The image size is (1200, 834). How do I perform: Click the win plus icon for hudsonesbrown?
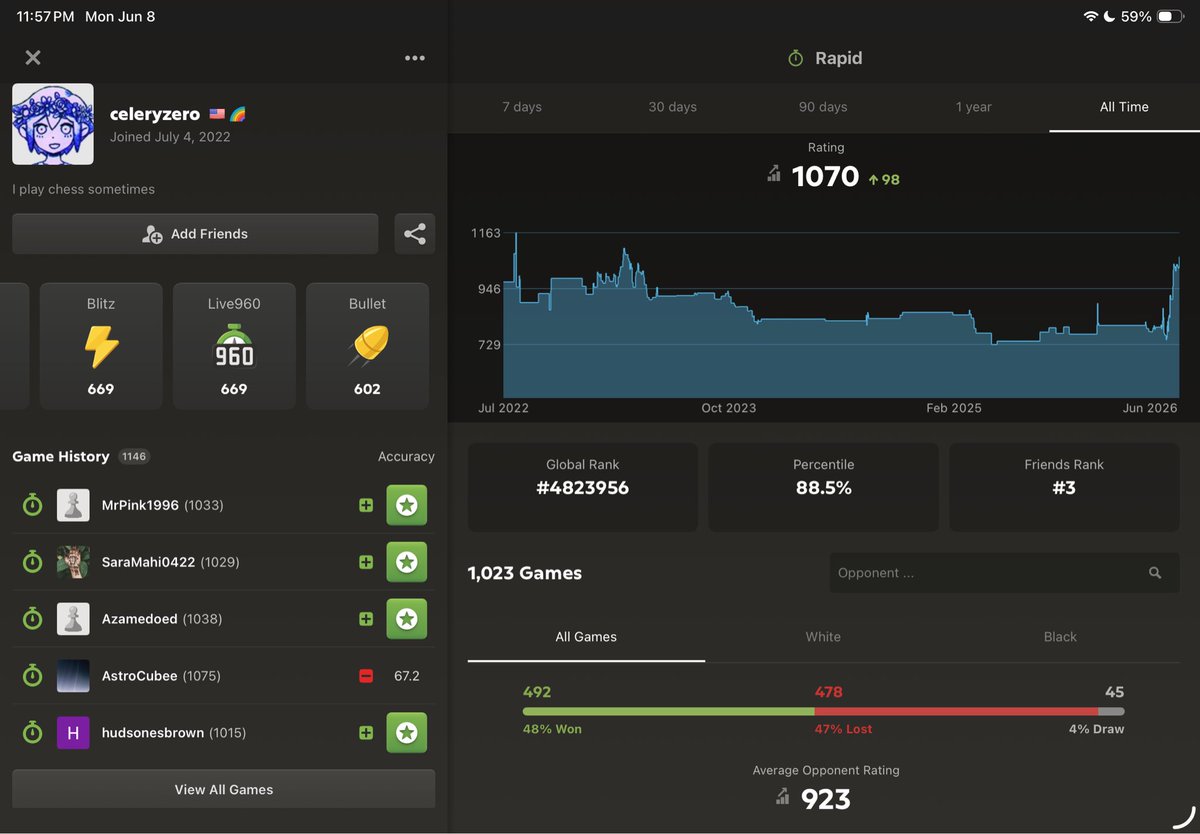366,733
